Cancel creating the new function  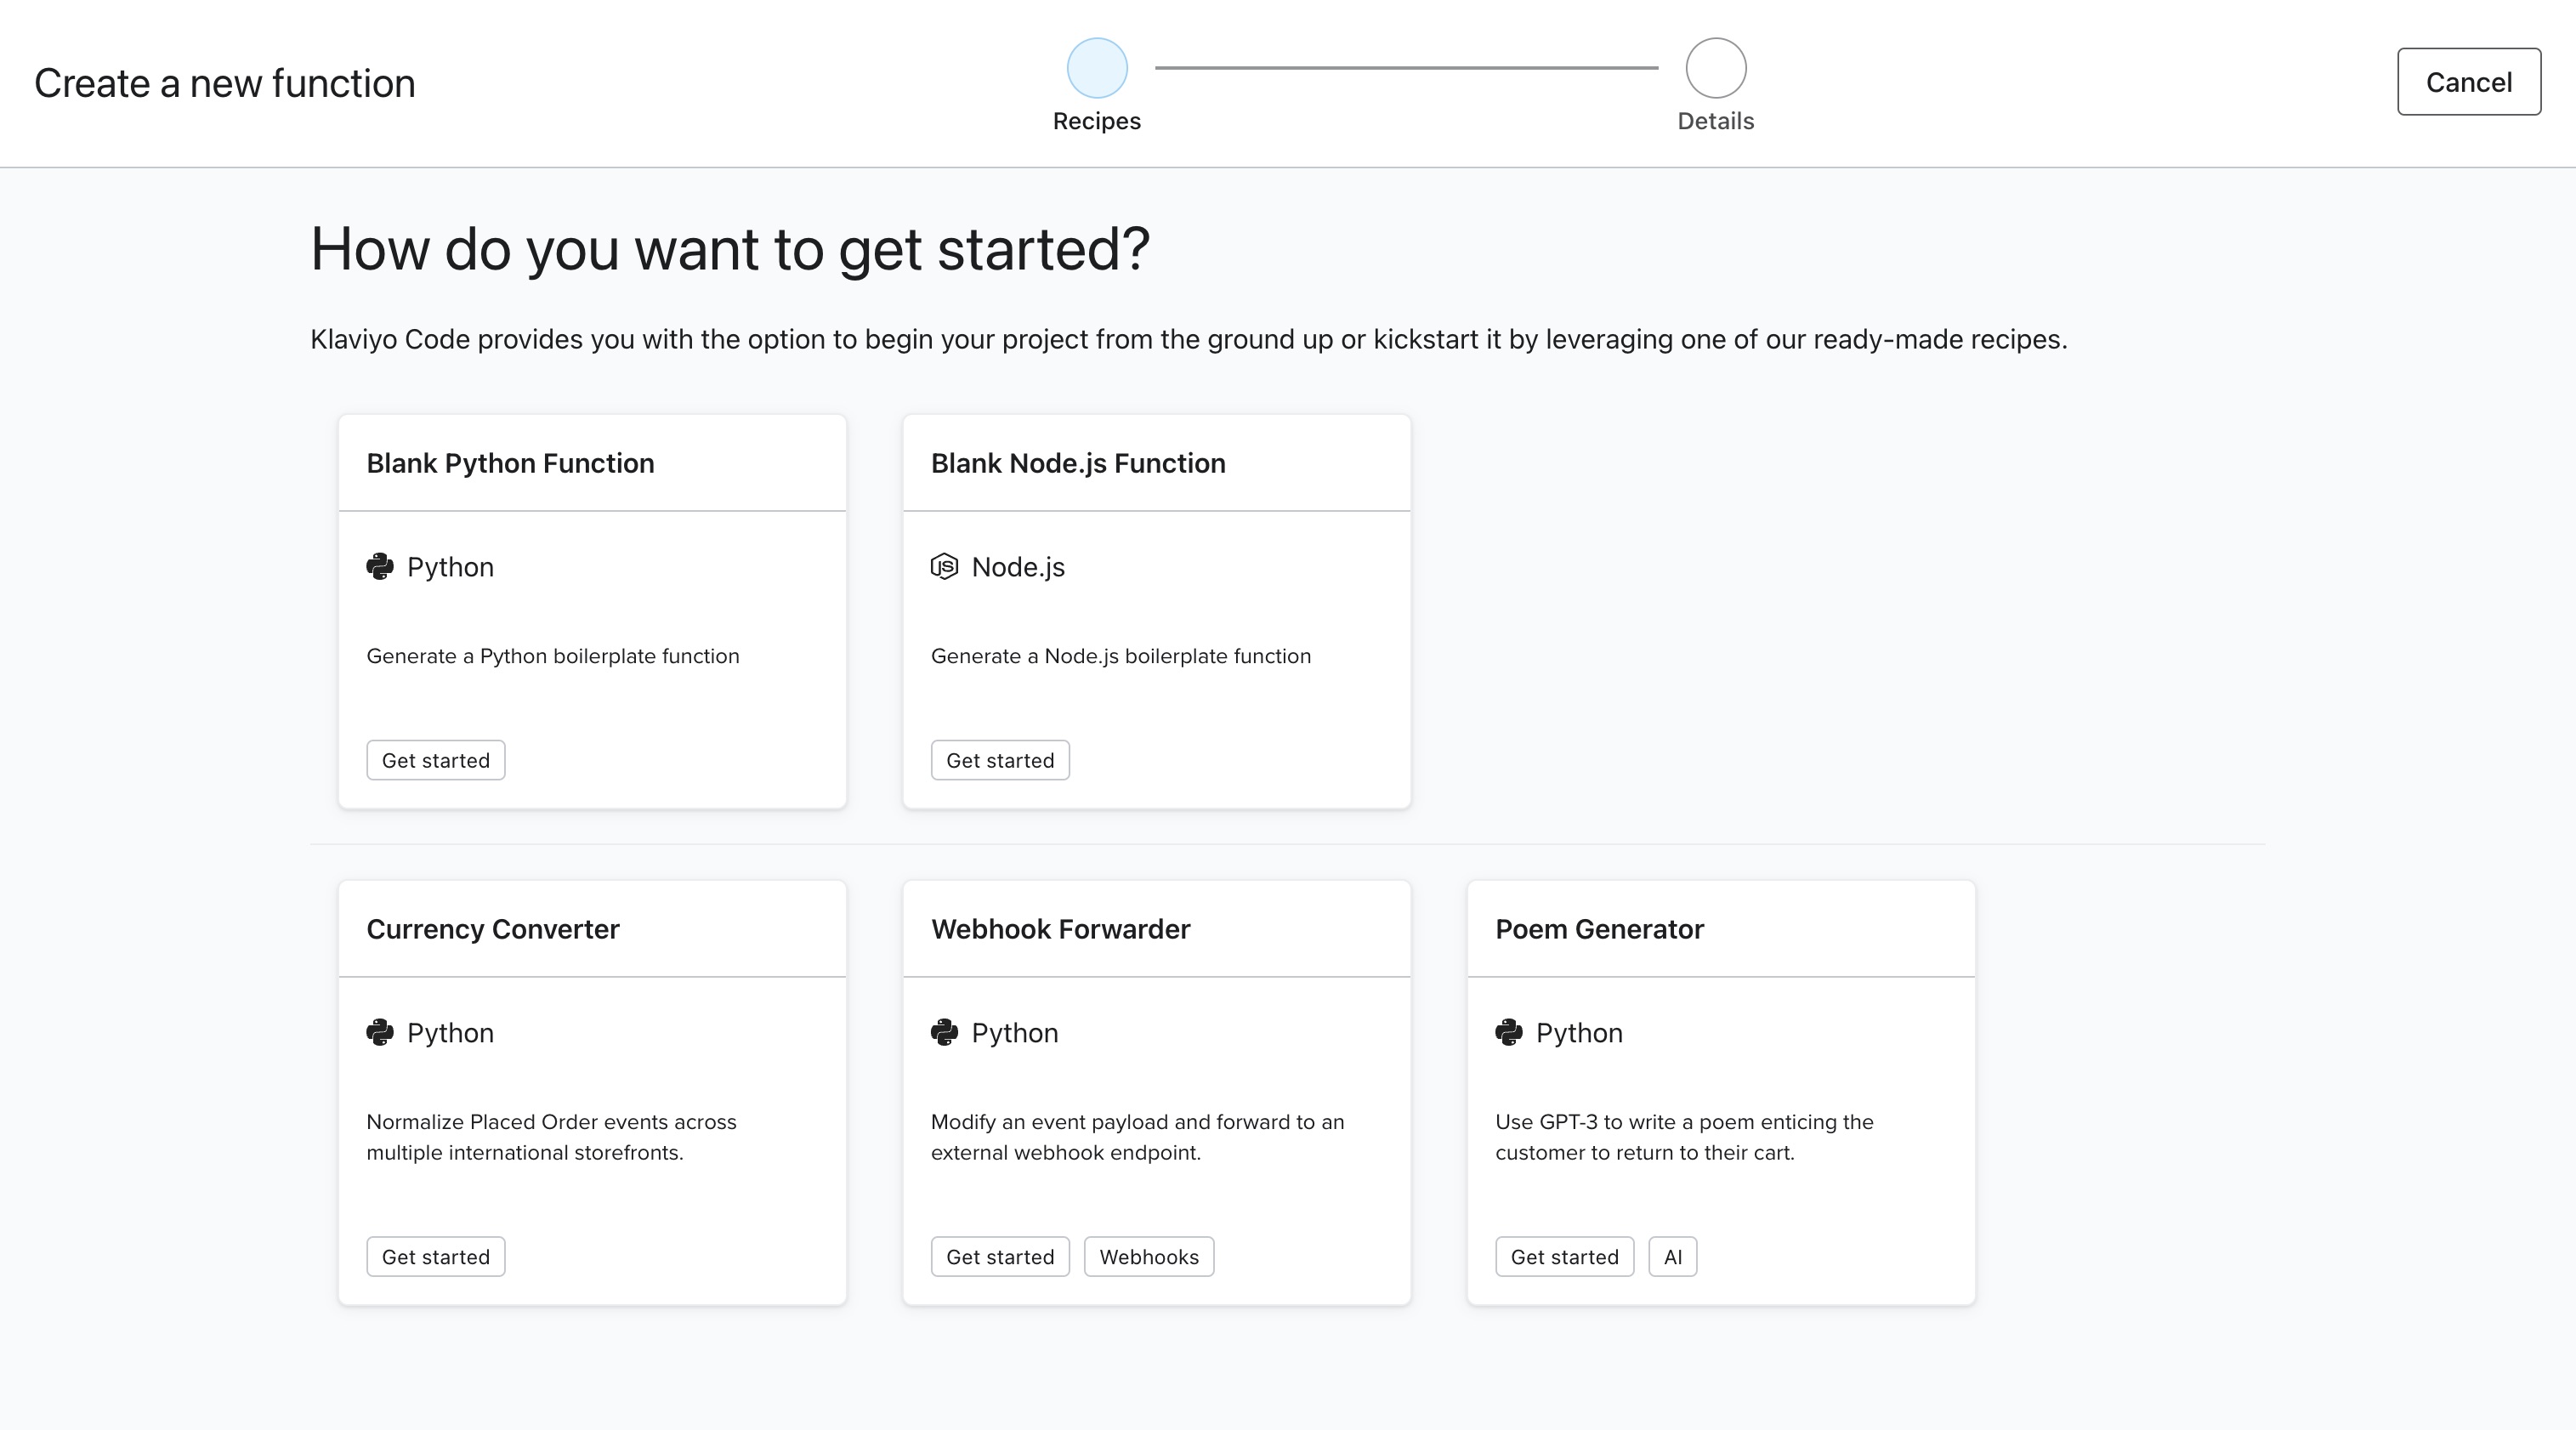click(2468, 82)
